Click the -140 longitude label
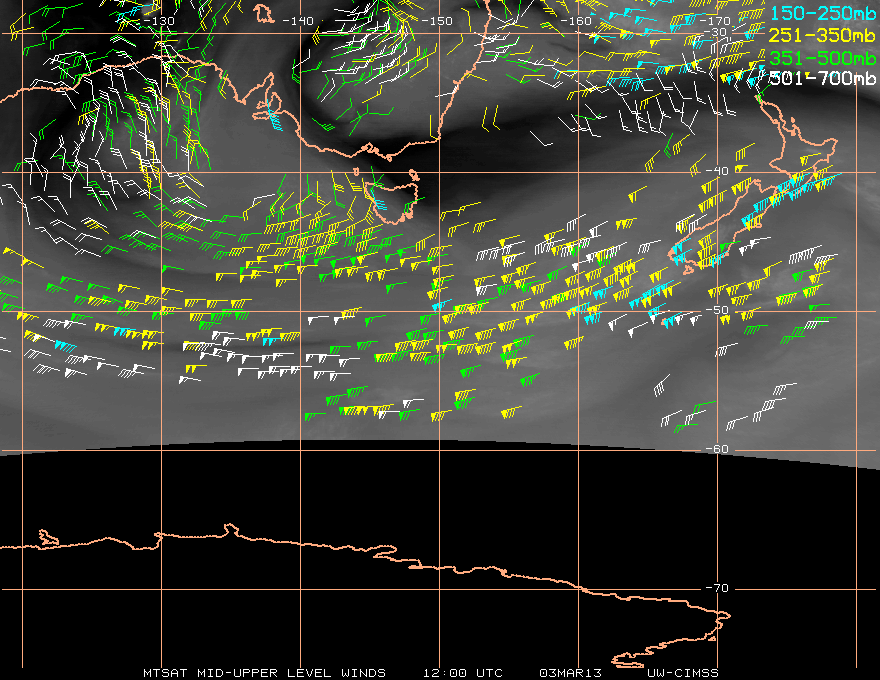The width and height of the screenshot is (880, 680). tap(297, 21)
